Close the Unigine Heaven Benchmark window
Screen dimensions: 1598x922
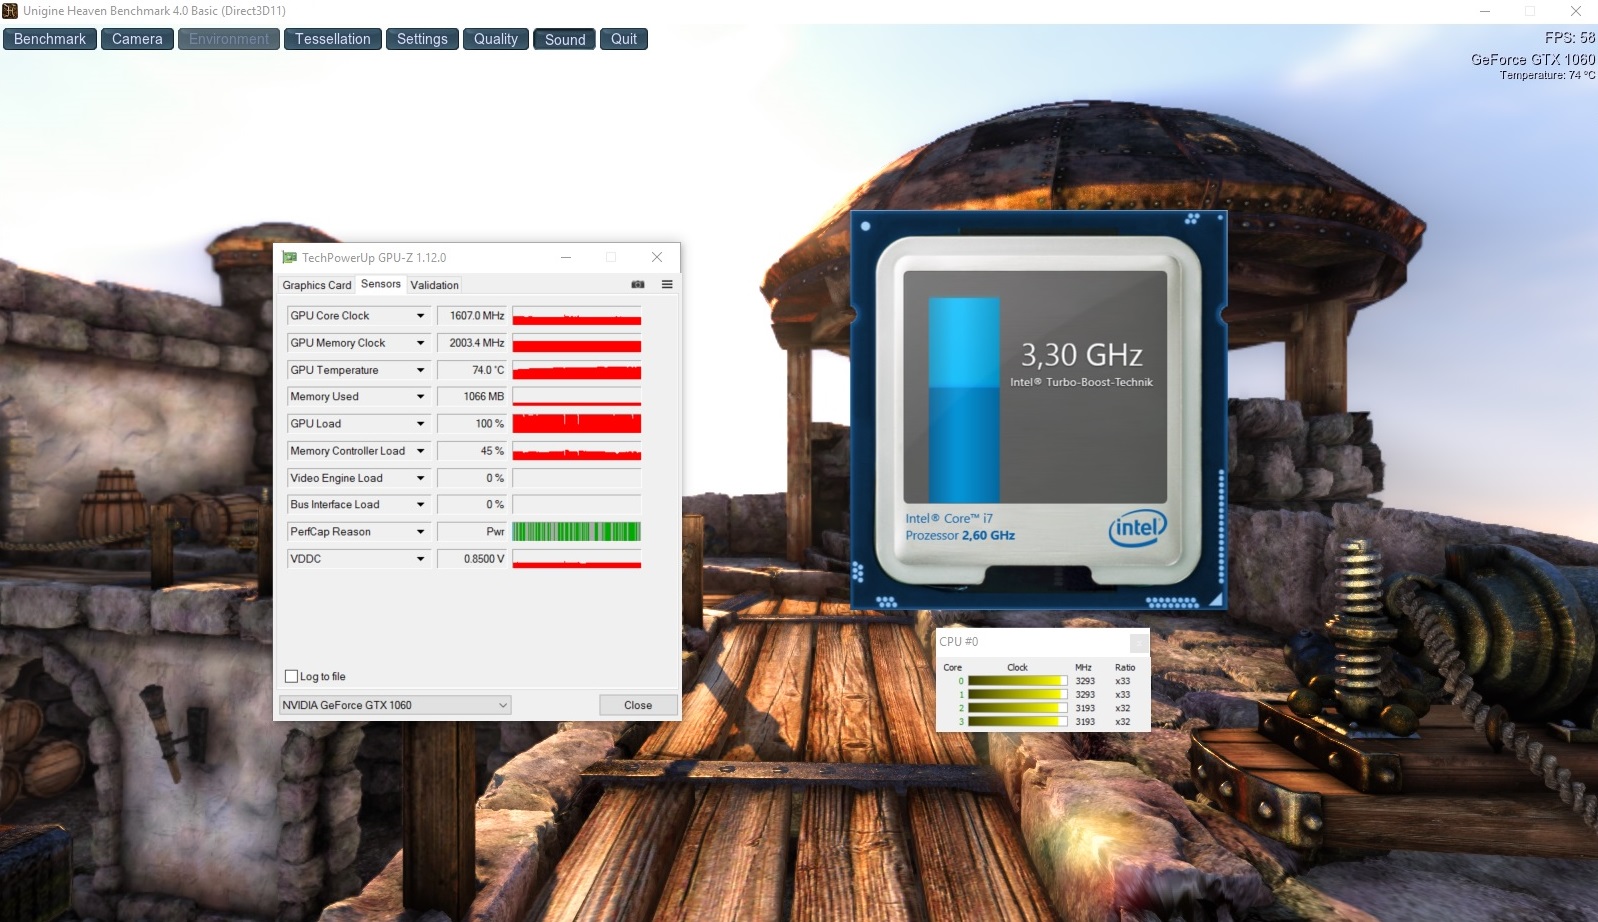(x=1575, y=11)
